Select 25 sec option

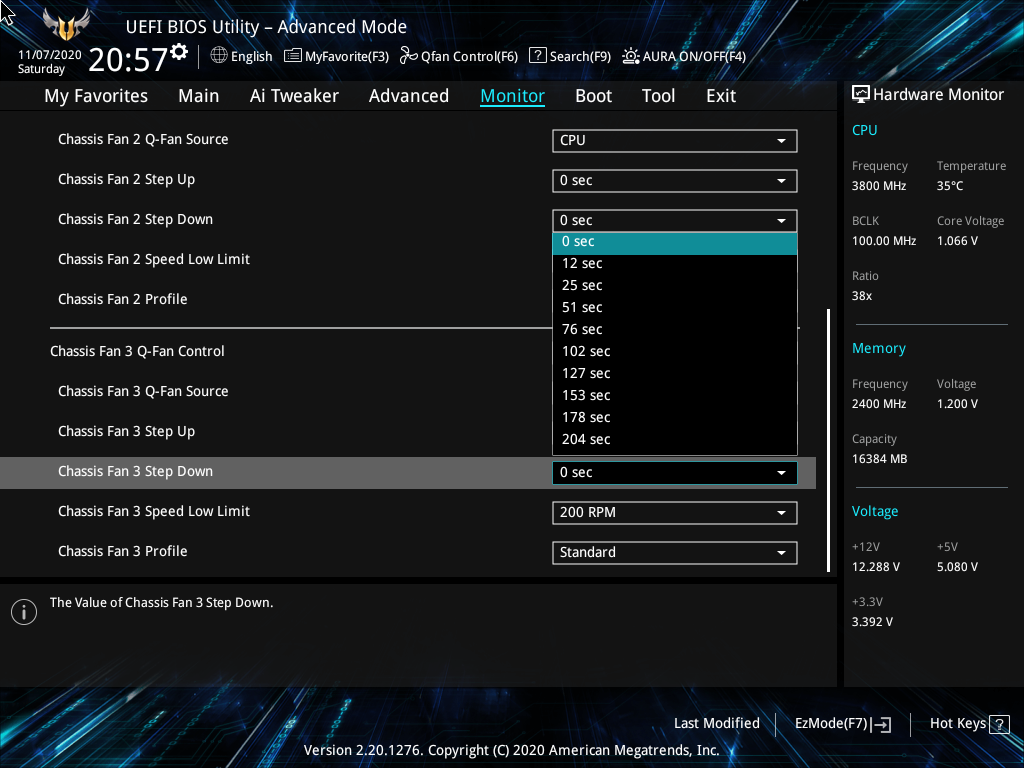click(x=675, y=285)
